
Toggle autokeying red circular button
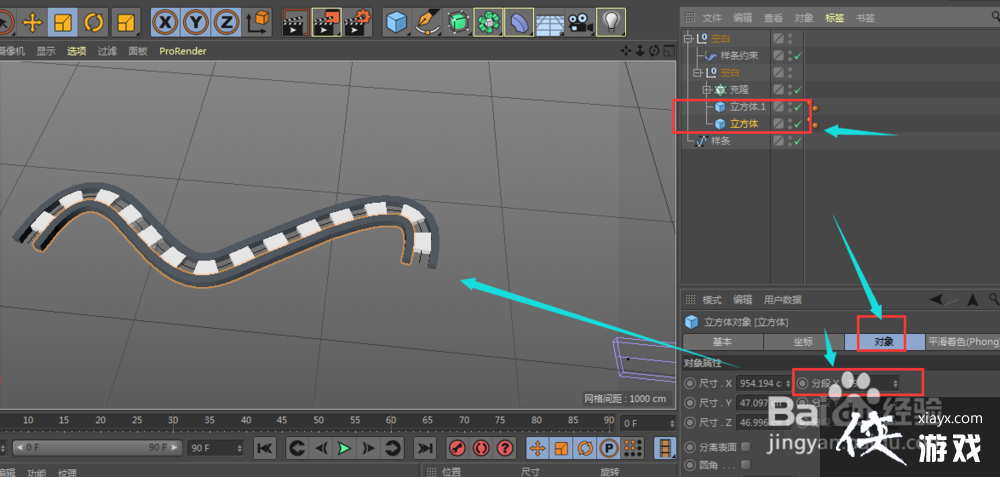(x=480, y=448)
